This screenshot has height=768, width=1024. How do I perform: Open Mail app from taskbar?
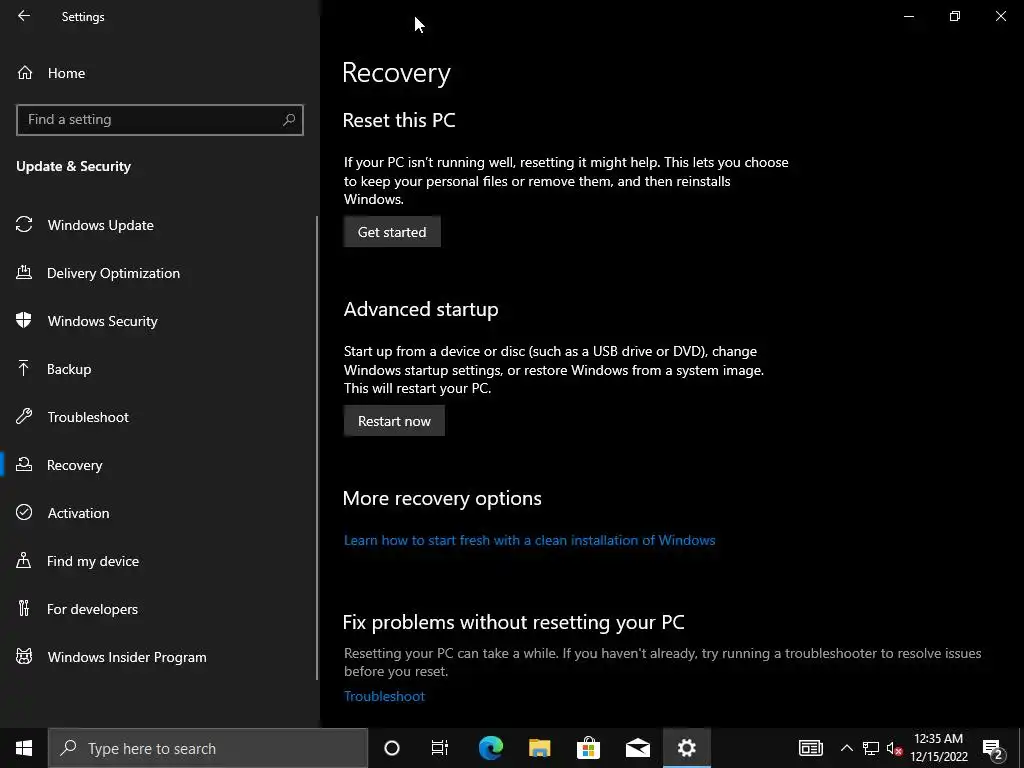[637, 748]
